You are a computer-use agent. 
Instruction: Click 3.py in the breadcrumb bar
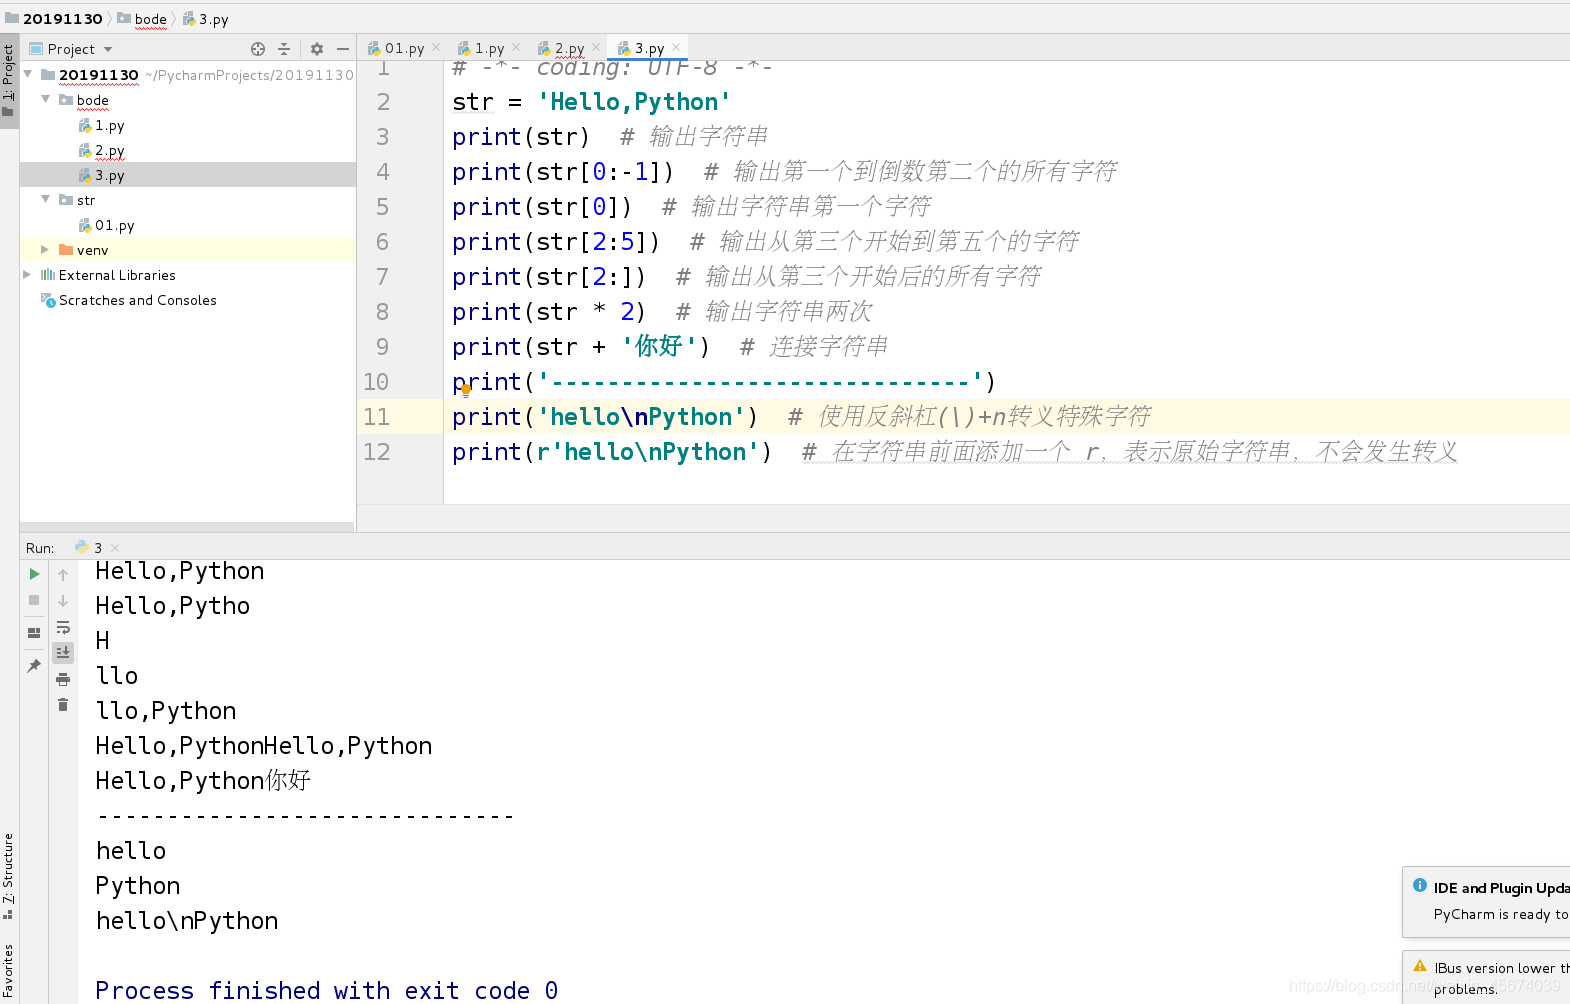[206, 19]
